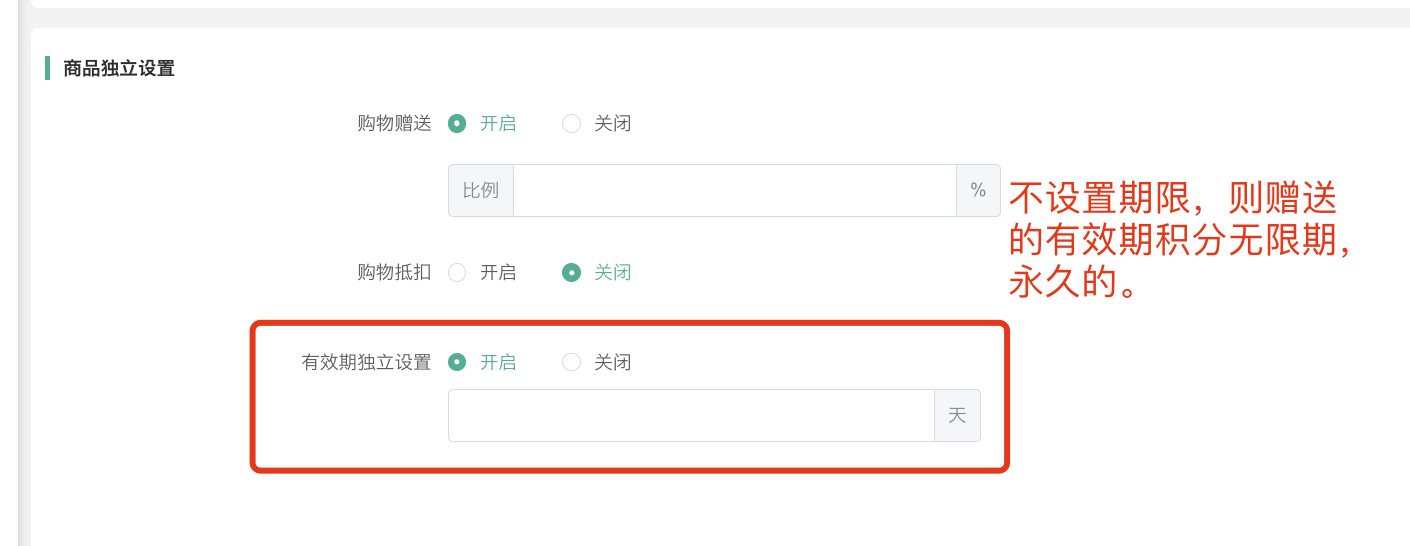Image resolution: width=1410 pixels, height=546 pixels.
Task: Enable 有效期独立设置 via 开启 radio
Action: [x=457, y=362]
